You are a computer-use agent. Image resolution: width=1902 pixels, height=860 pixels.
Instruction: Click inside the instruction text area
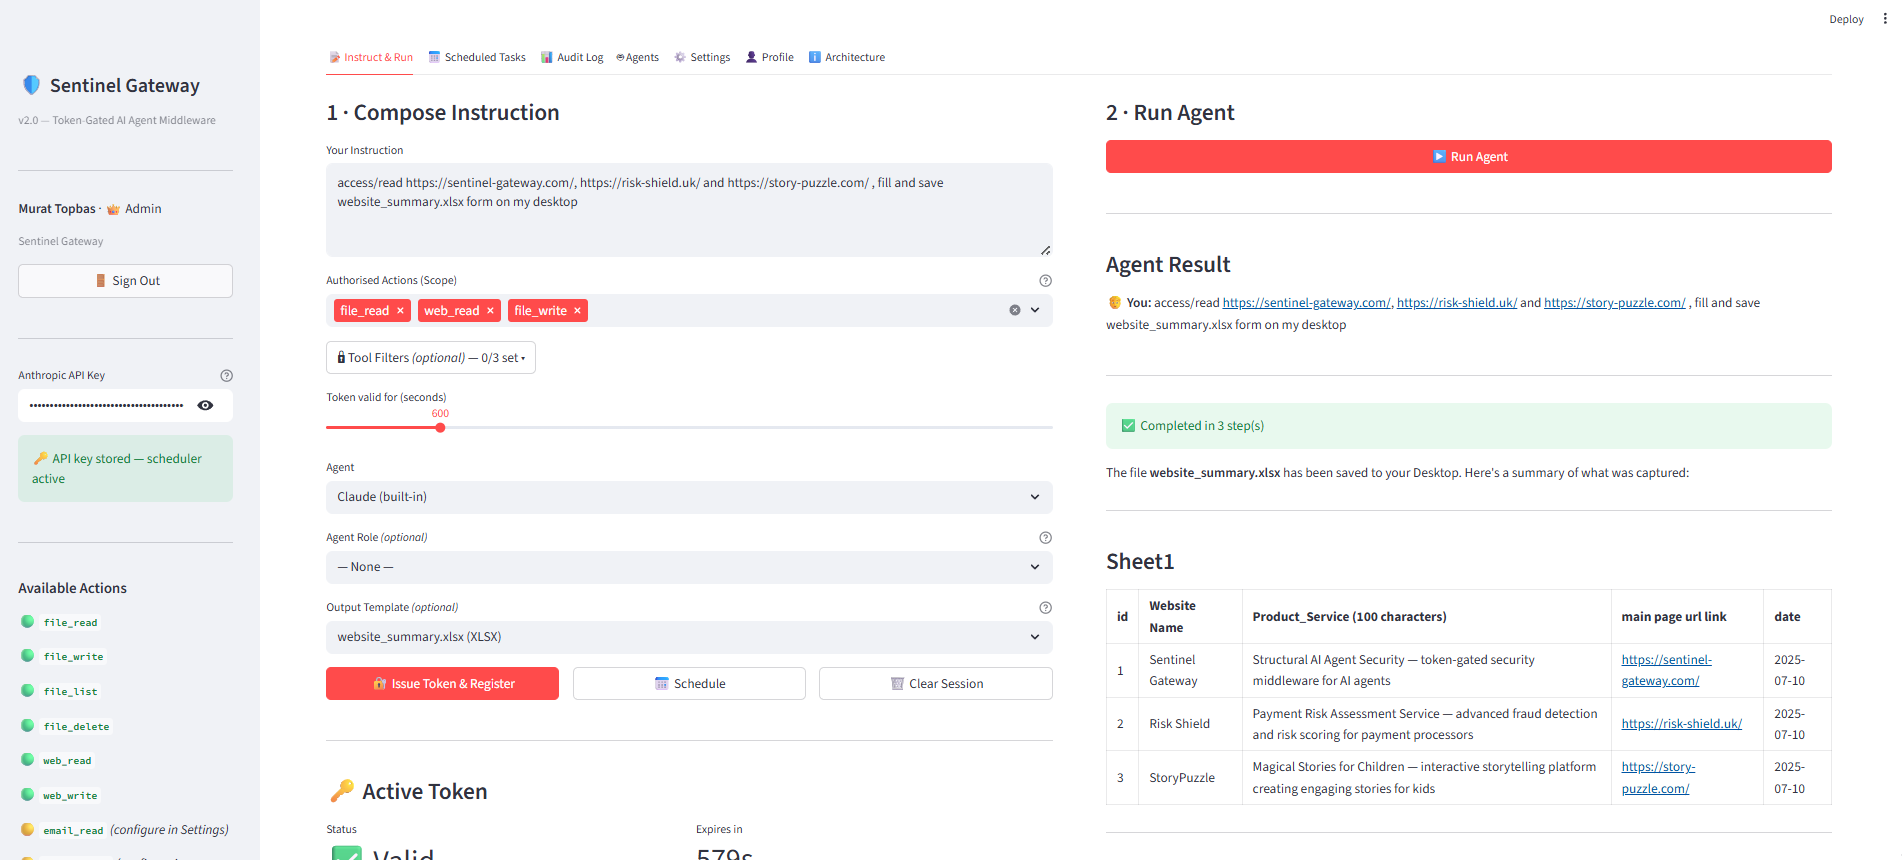coord(689,210)
